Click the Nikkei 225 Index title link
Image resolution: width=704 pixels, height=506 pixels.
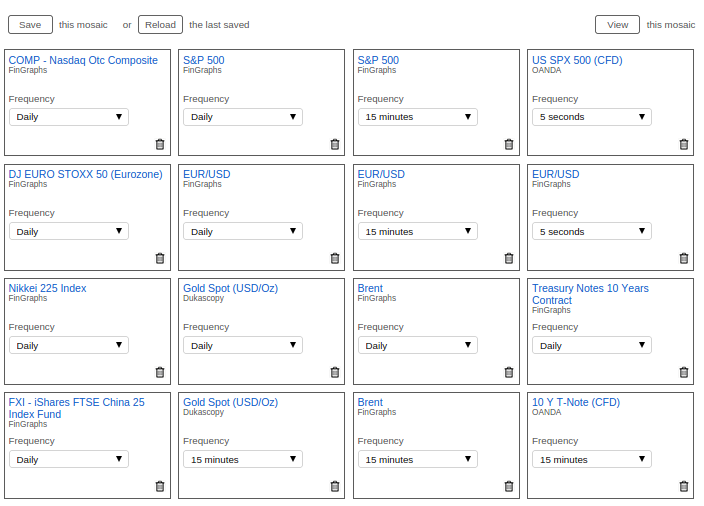pyautogui.click(x=47, y=288)
